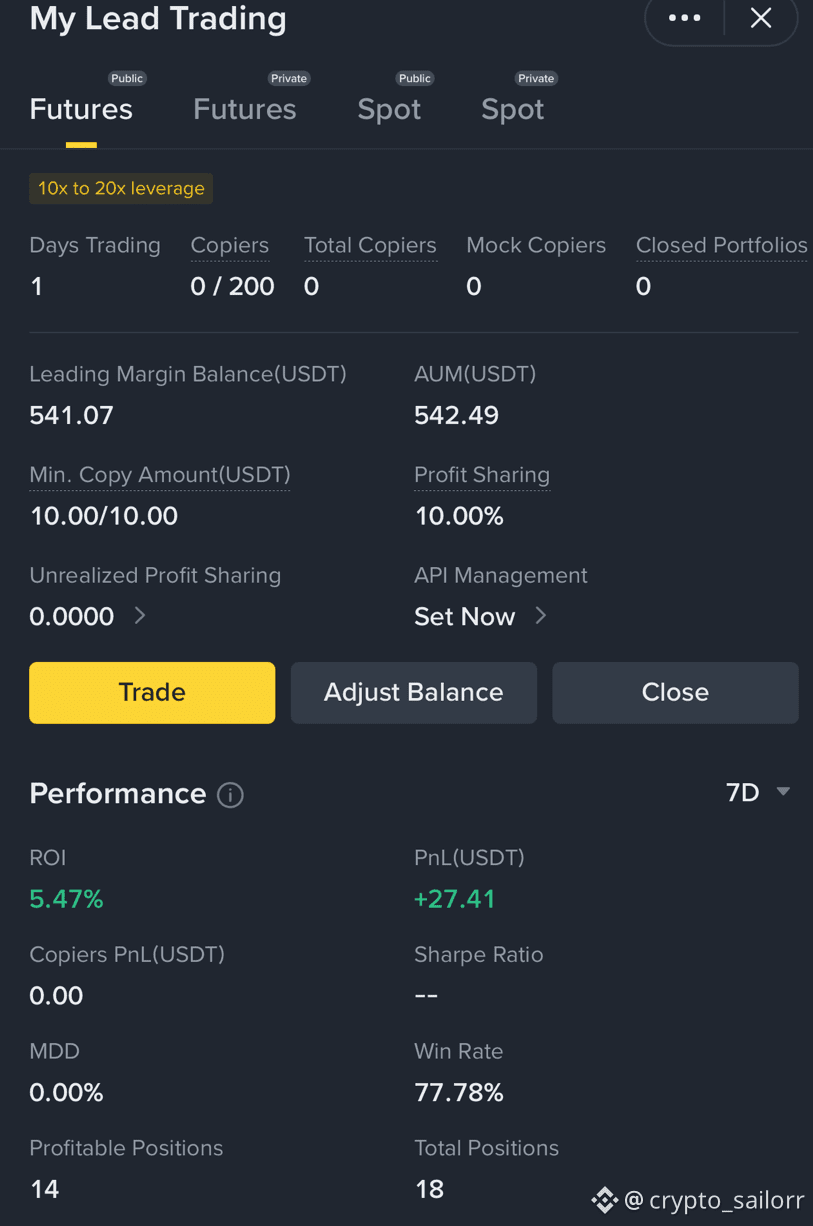The height and width of the screenshot is (1226, 813).
Task: Click the Performance info icon
Action: pyautogui.click(x=231, y=795)
